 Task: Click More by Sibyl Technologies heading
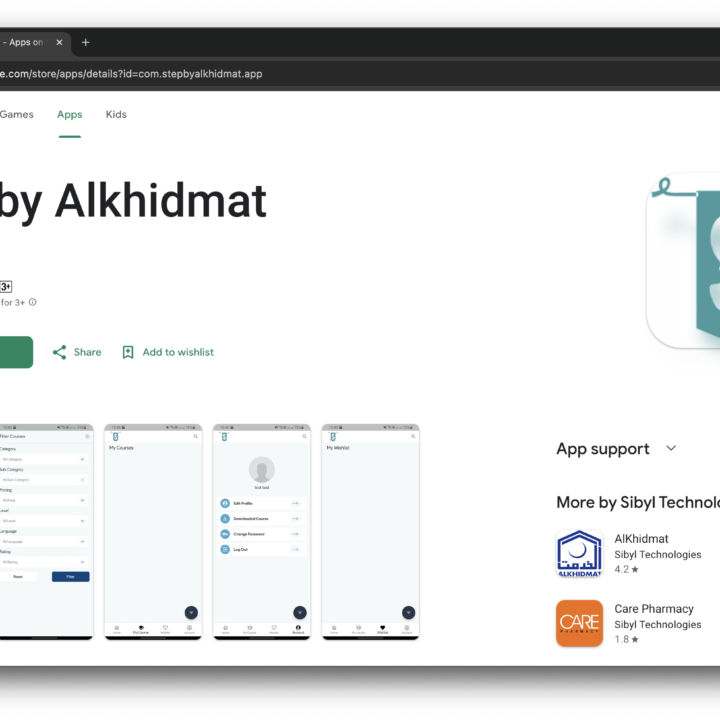pos(638,502)
